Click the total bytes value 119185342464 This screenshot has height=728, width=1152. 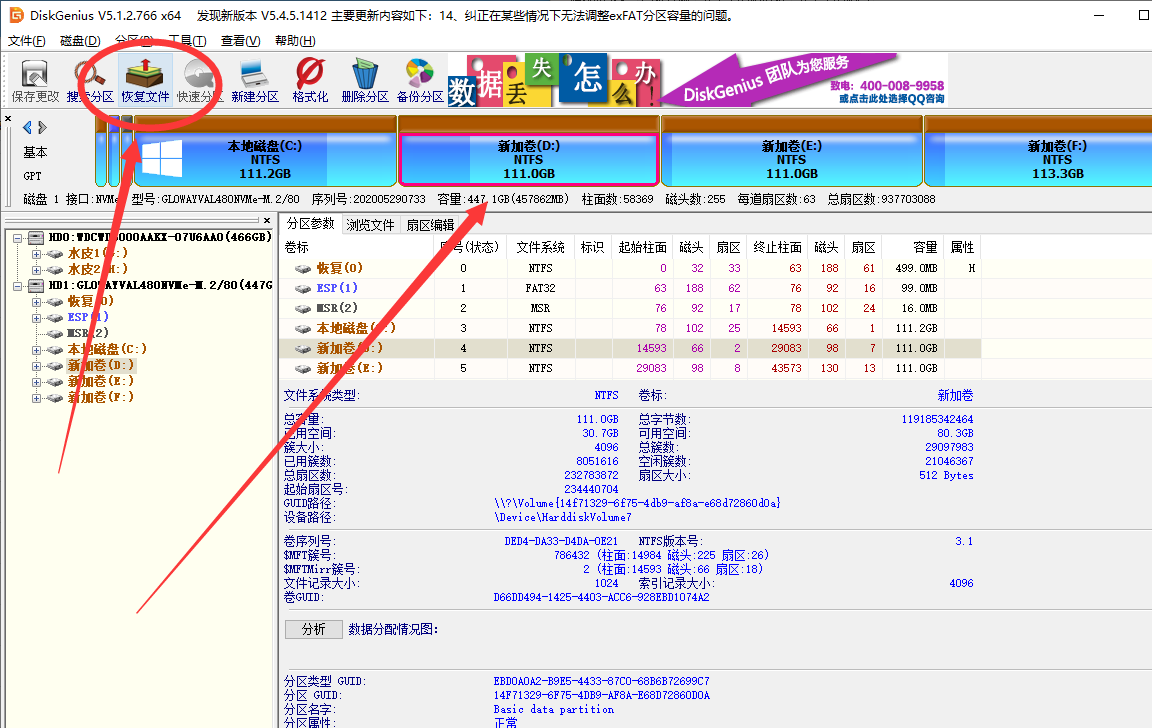(x=937, y=419)
